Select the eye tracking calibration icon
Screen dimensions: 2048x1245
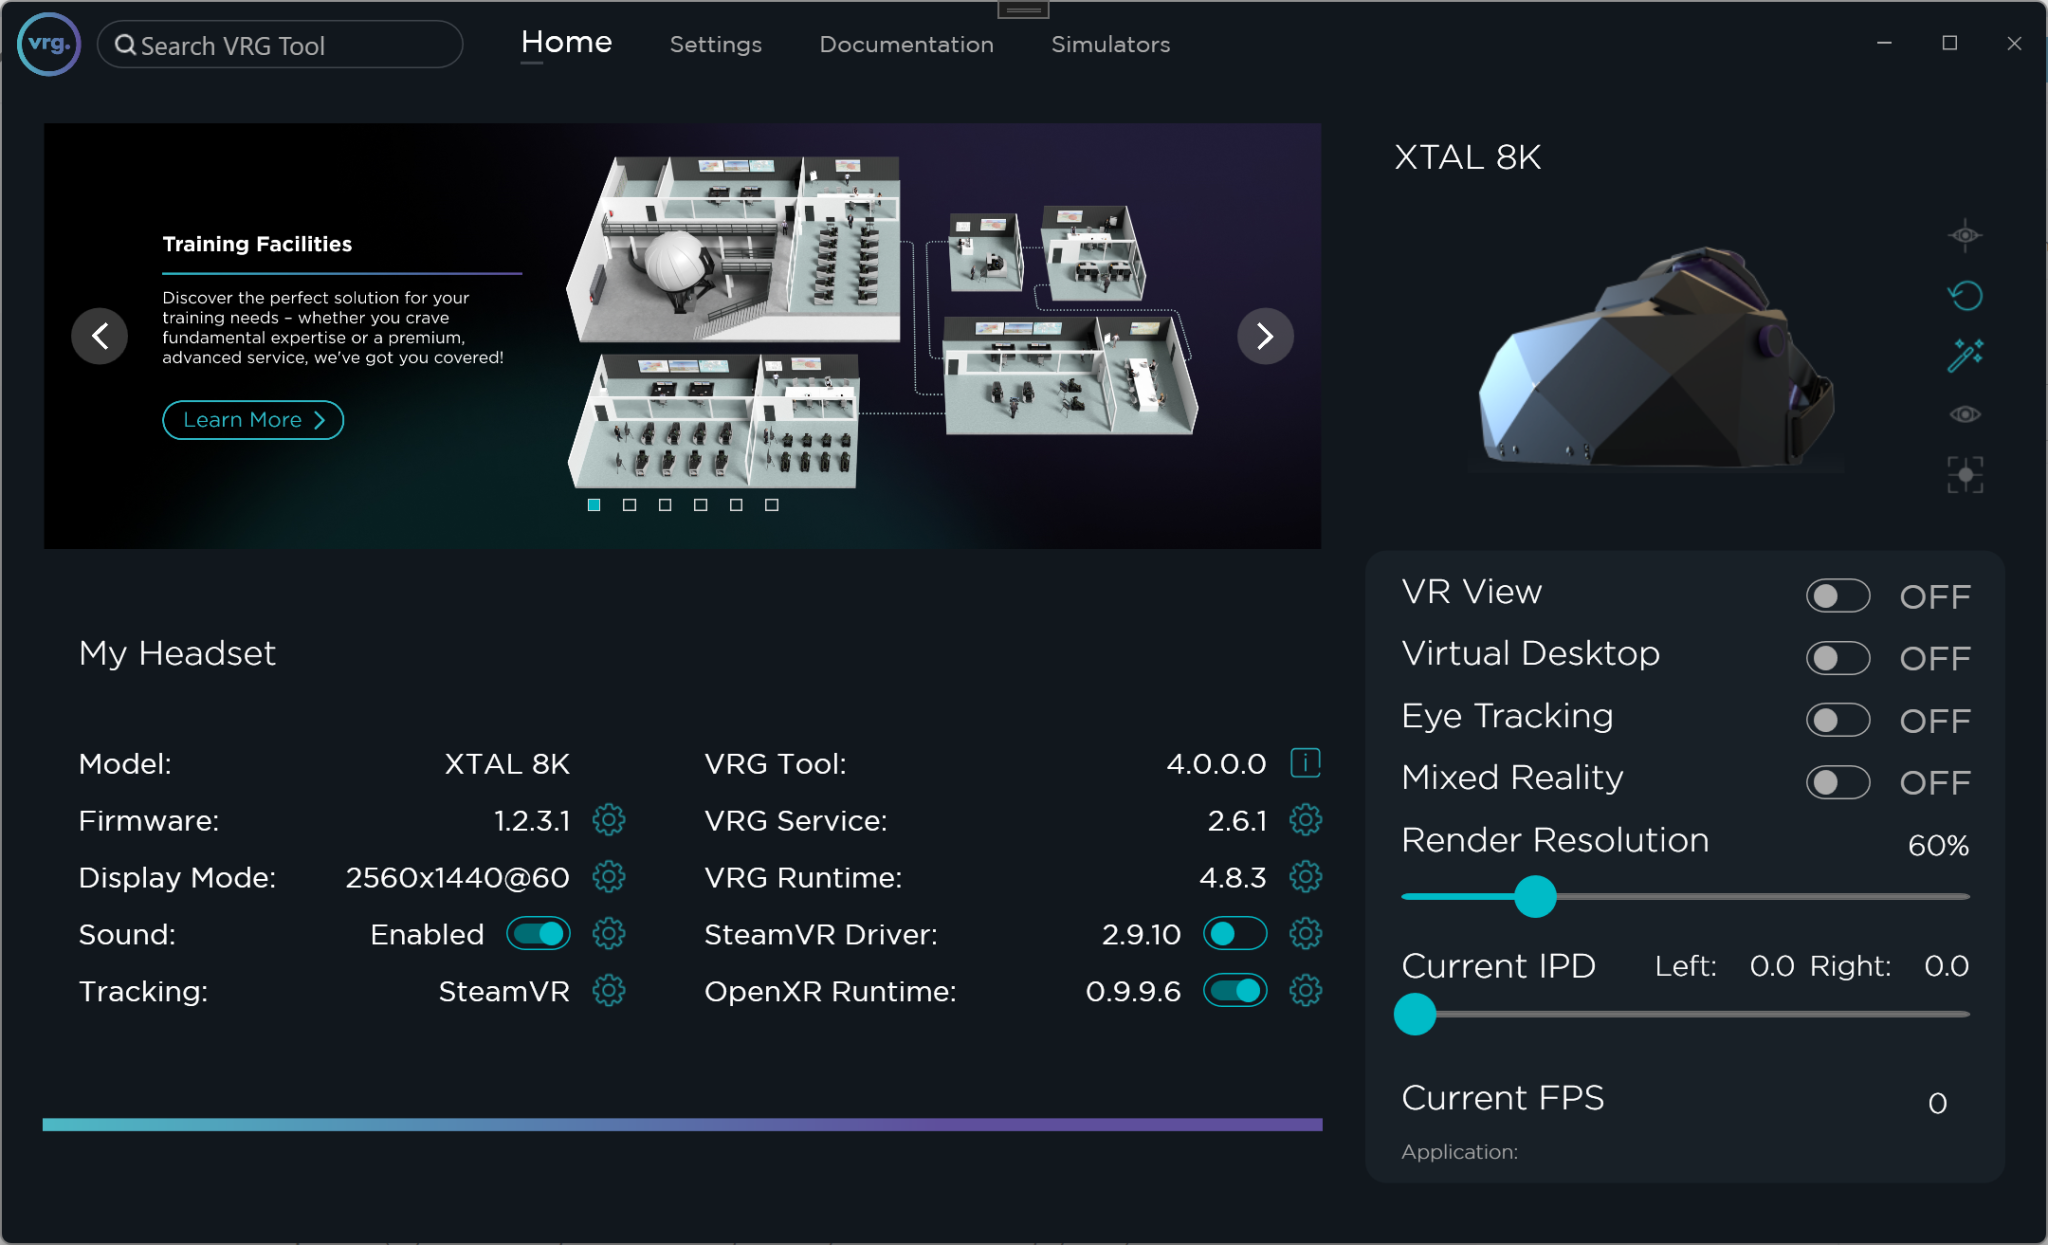coord(1963,235)
